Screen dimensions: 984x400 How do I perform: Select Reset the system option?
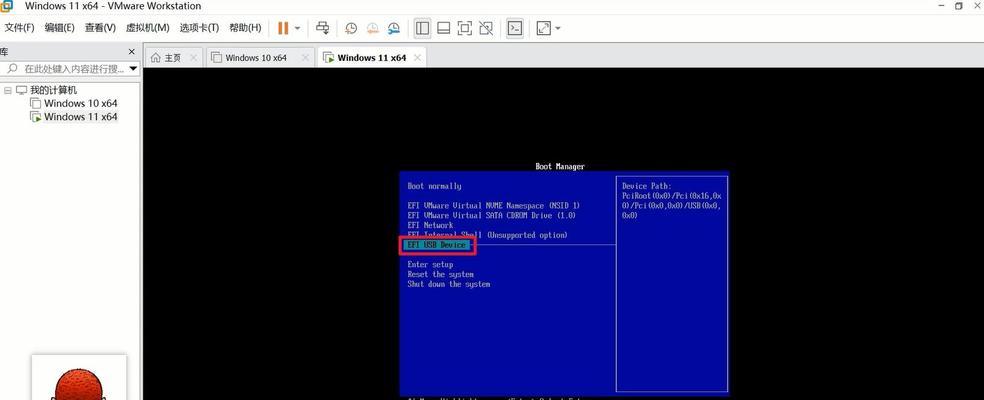[x=441, y=274]
